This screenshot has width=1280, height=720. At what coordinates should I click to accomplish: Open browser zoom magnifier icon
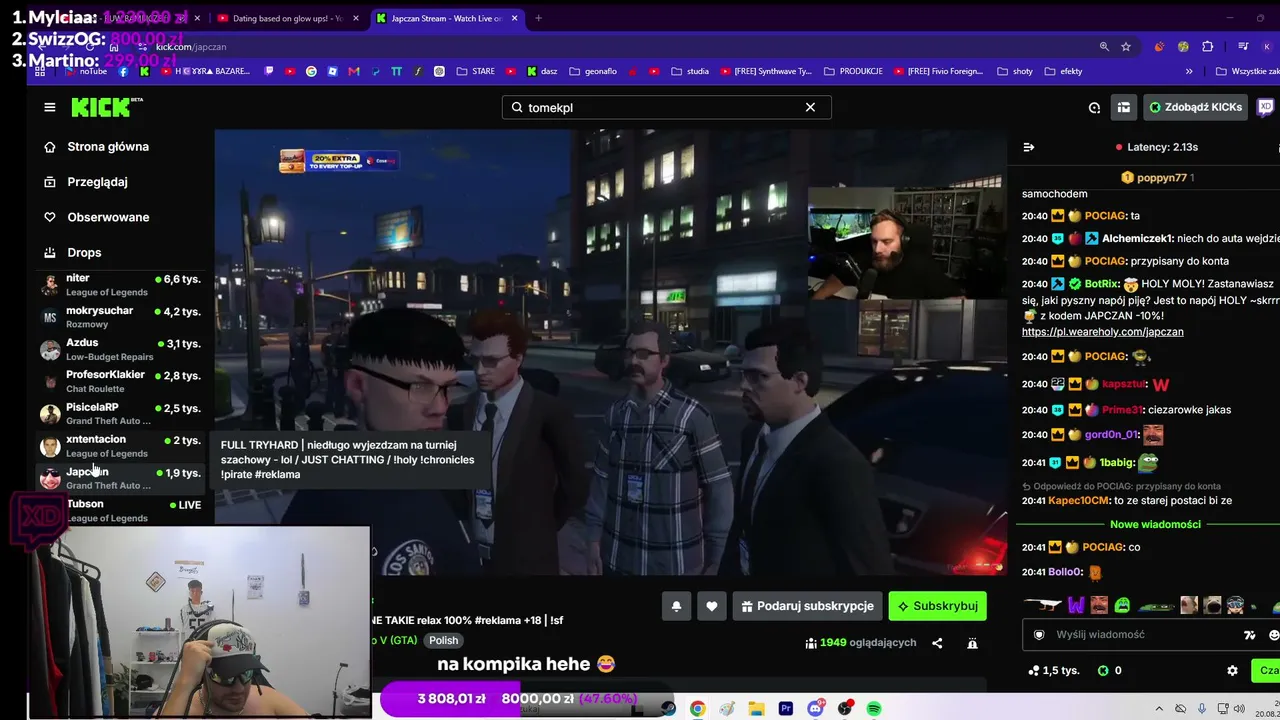pos(1104,47)
